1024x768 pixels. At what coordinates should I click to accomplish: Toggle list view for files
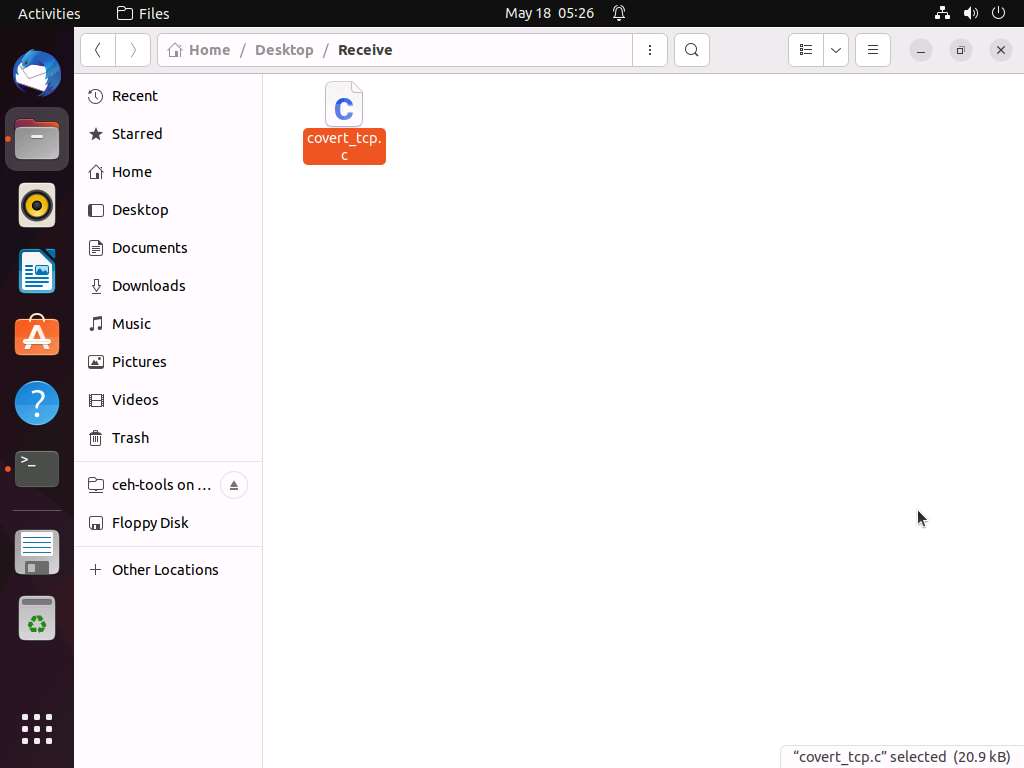(x=806, y=50)
